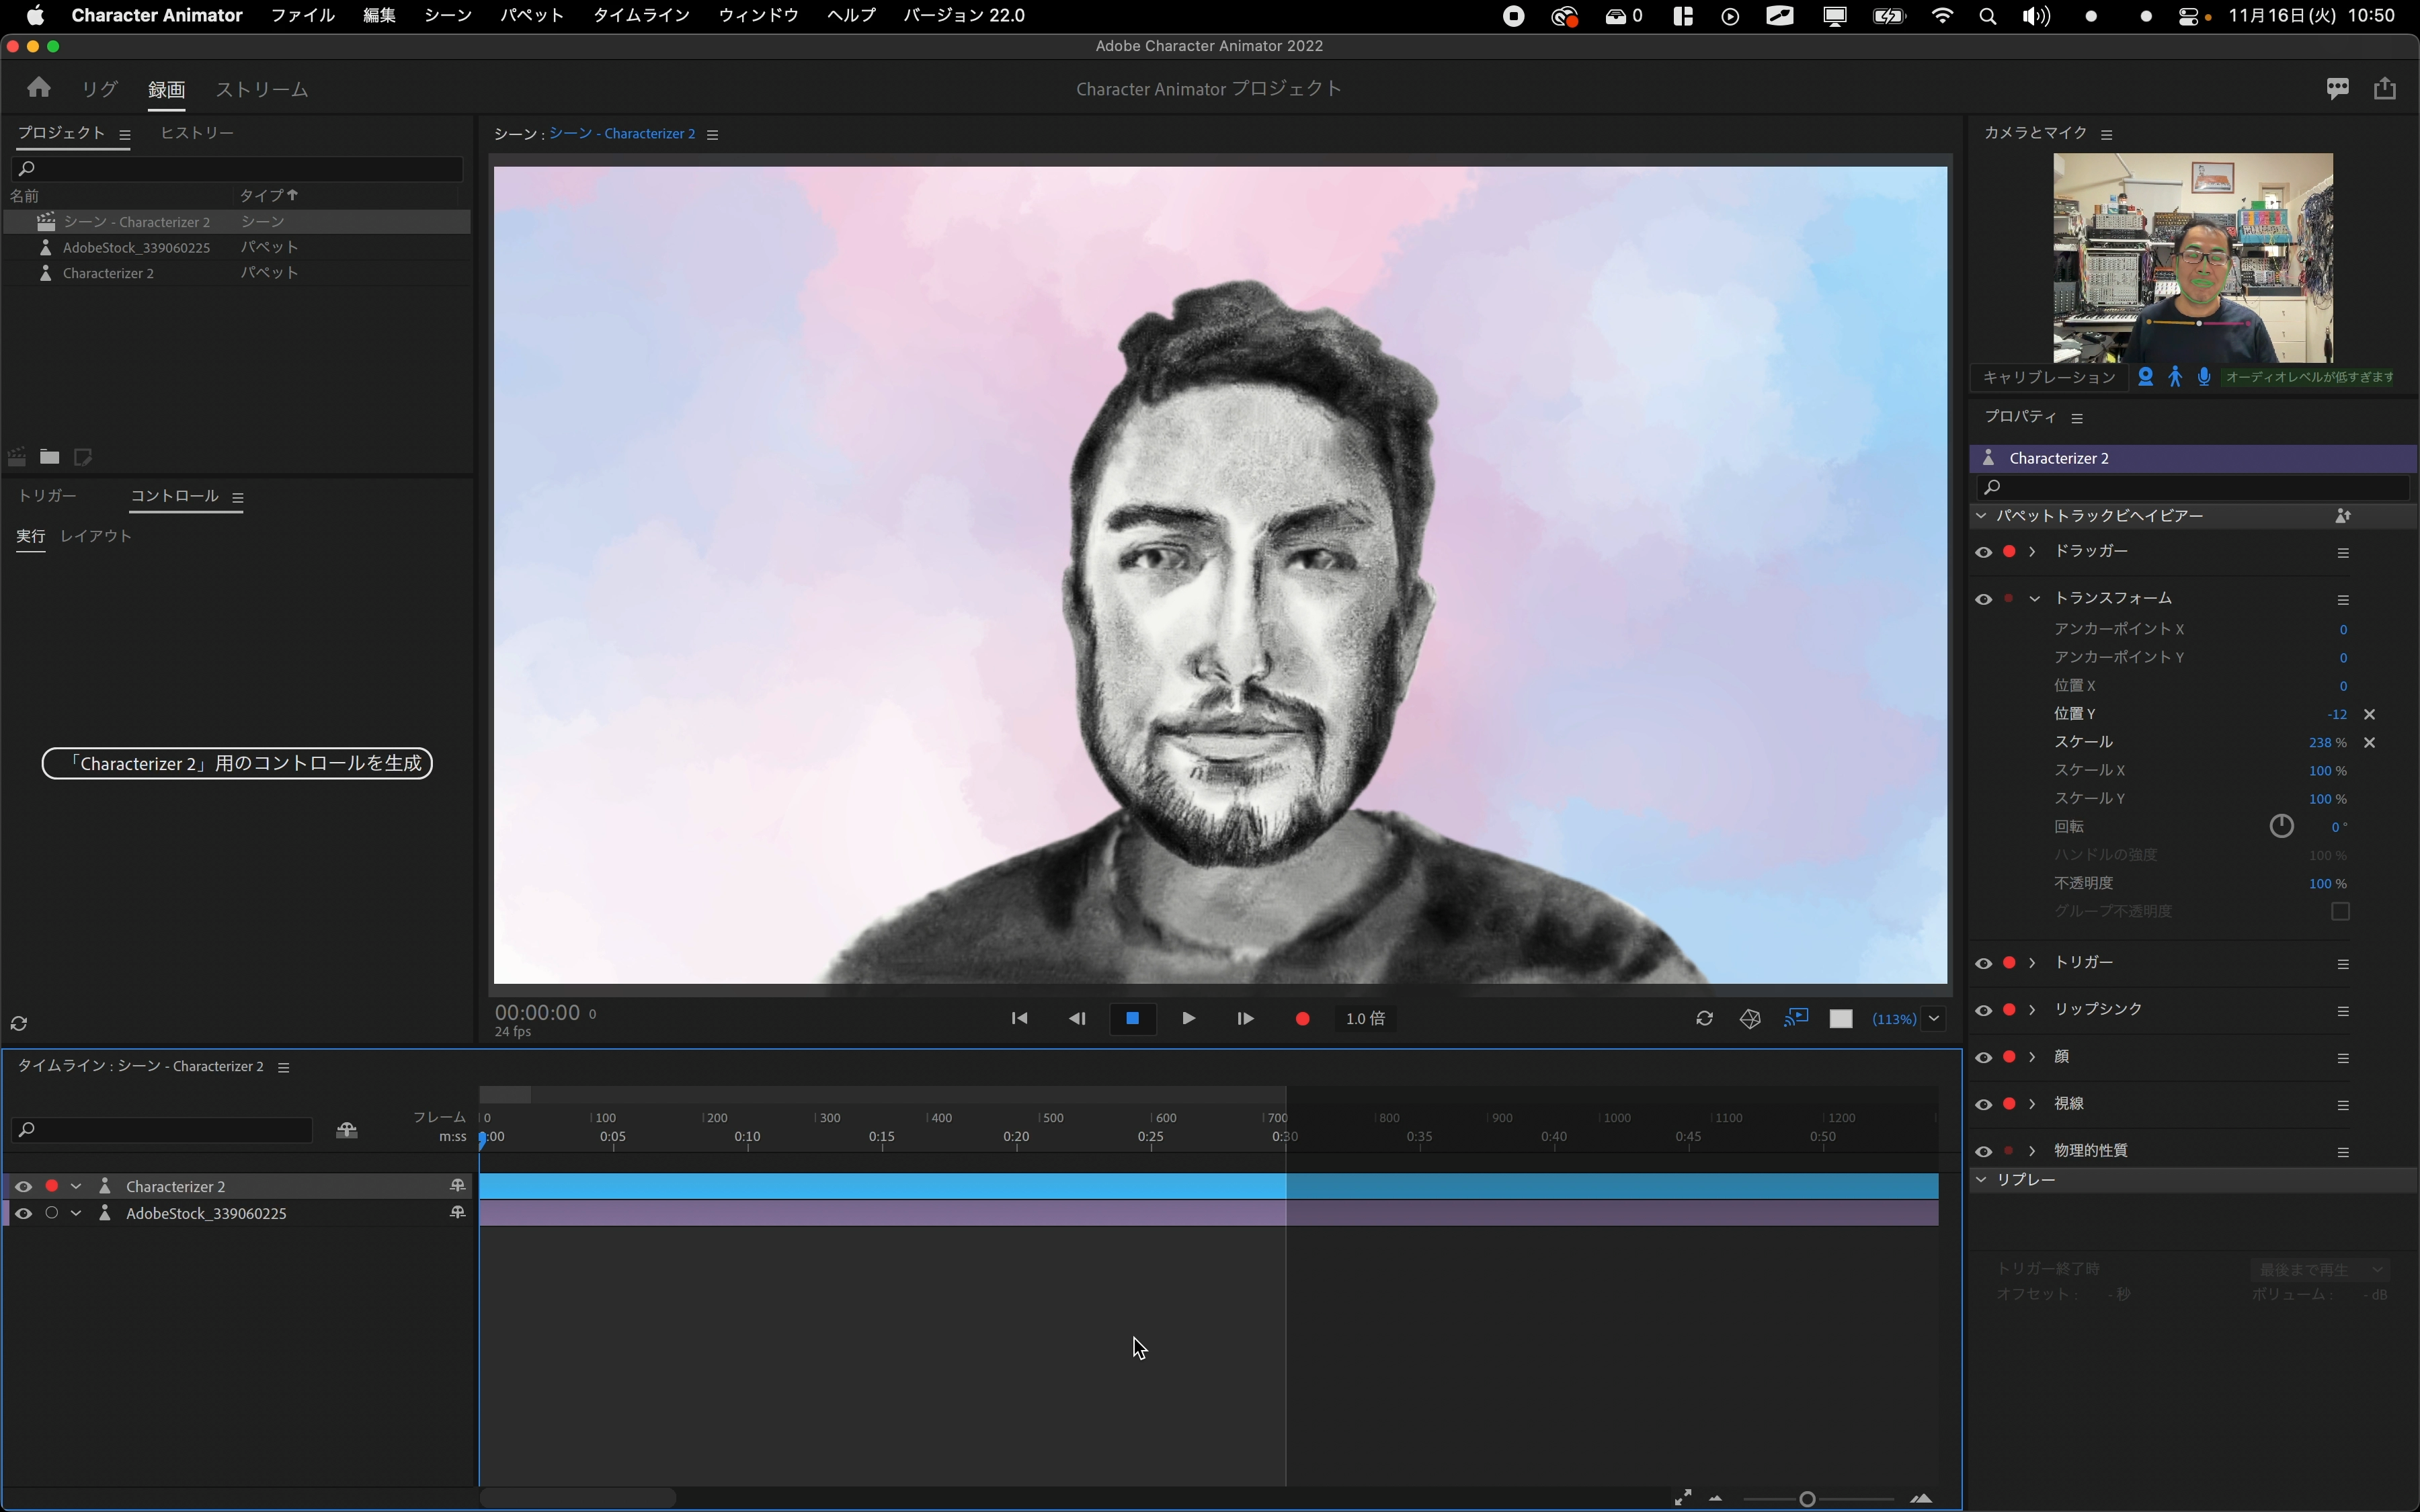Toggle webcam face tracking input icon
This screenshot has height=1512, width=2420.
(2145, 377)
